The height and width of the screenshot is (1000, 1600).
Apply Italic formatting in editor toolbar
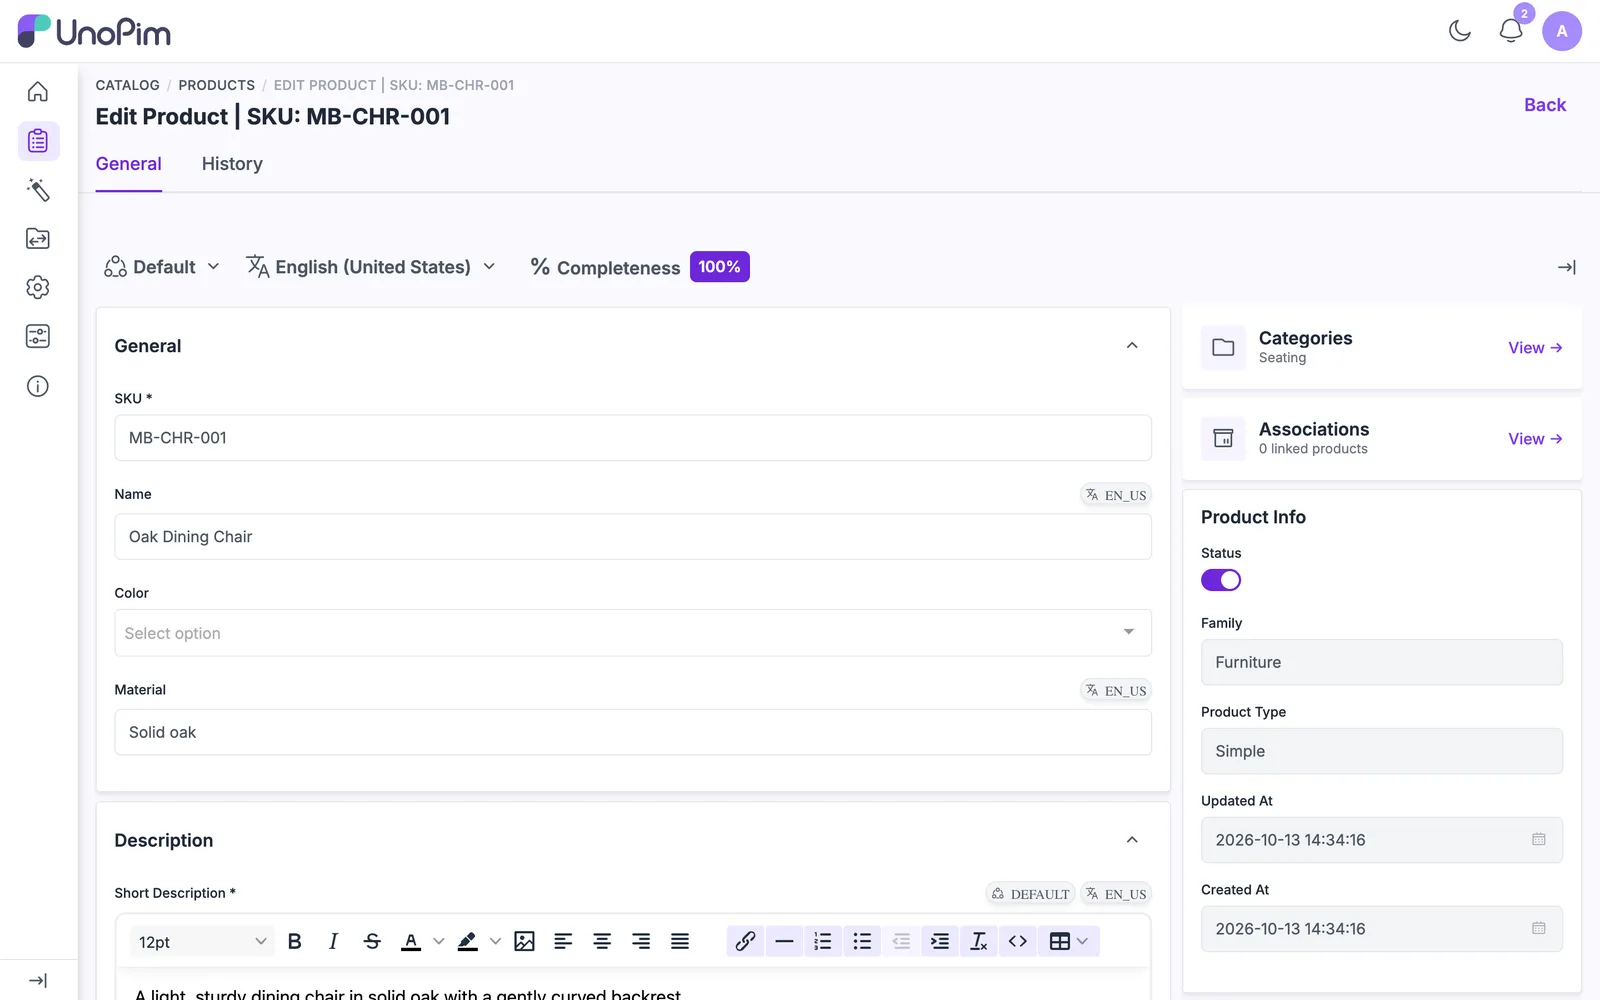click(x=333, y=941)
